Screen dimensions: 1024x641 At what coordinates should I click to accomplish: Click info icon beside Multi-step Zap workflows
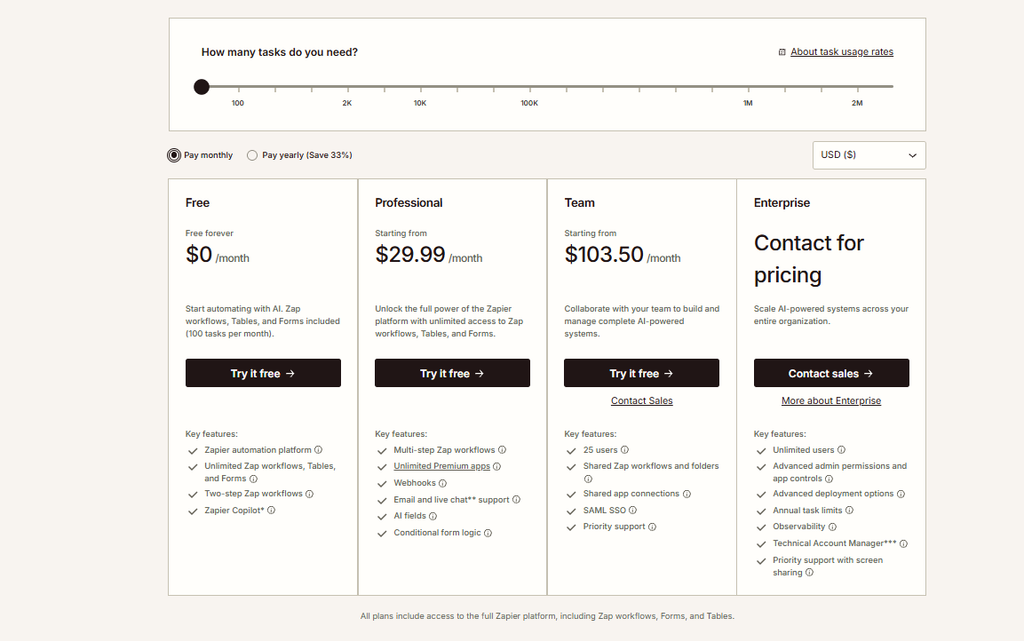(x=502, y=450)
